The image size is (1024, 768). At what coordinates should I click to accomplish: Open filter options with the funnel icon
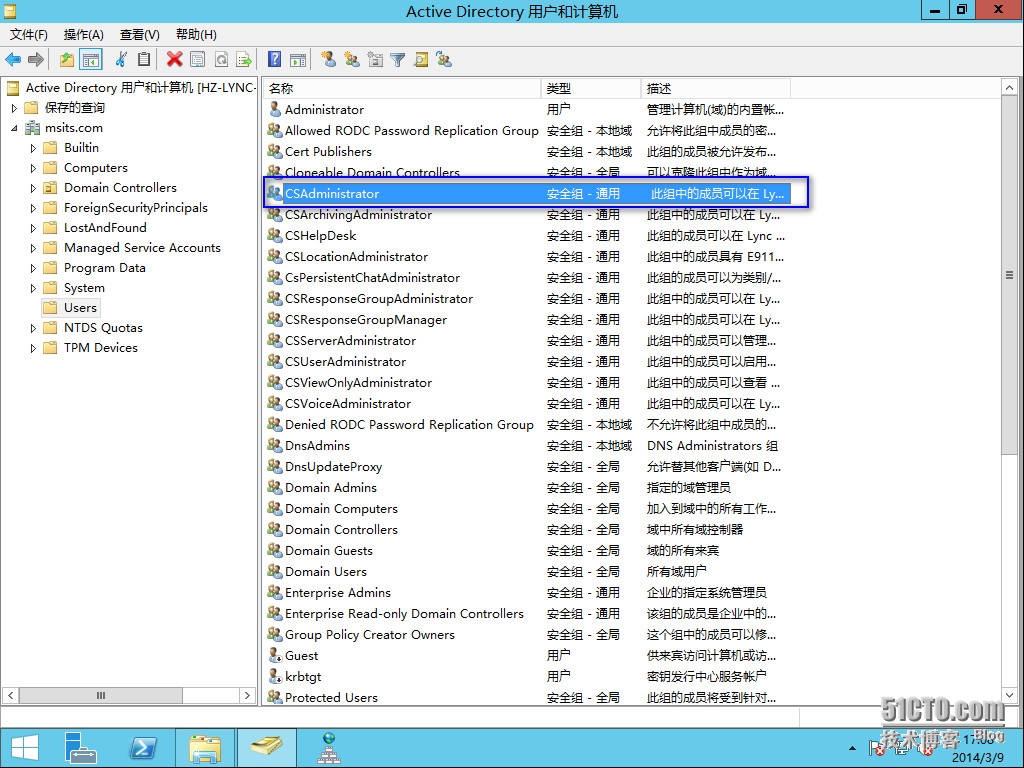tap(398, 60)
